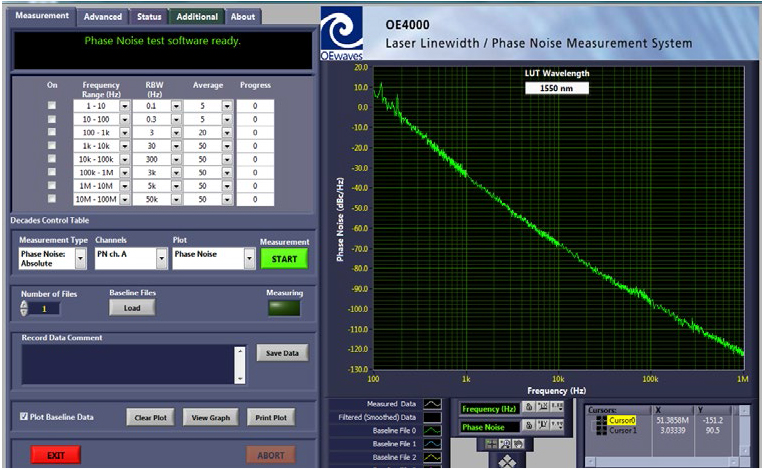The image size is (762, 470).
Task: Enable the 10 - 100 Hz decade checkbox
Action: (52, 119)
